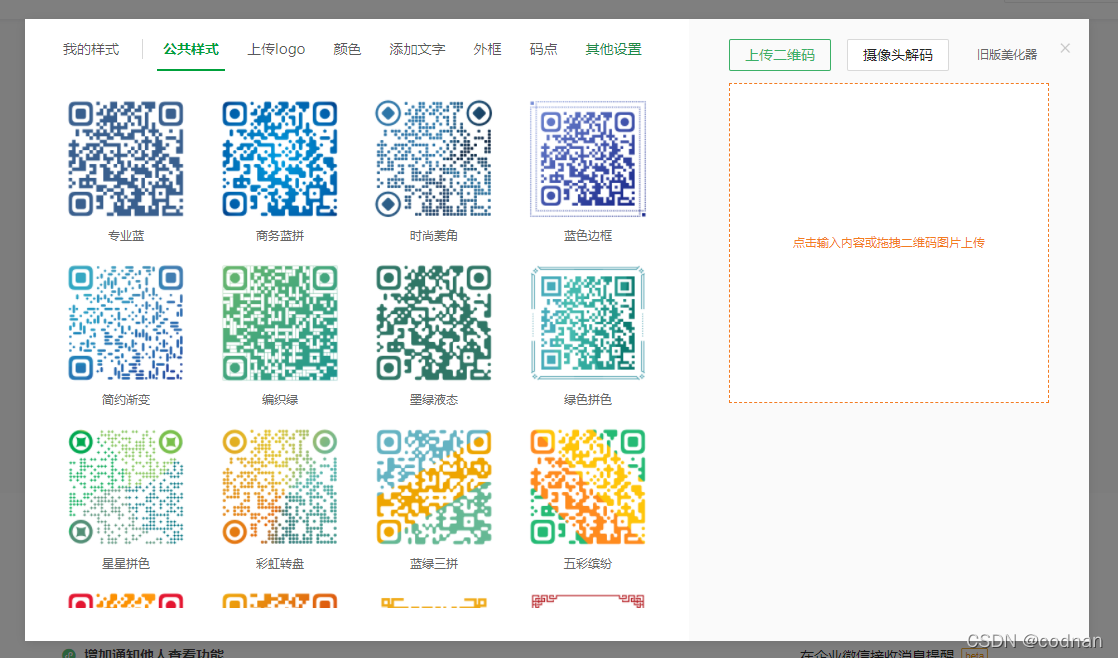1118x658 pixels.
Task: Click the 墨绿液态 style label
Action: tap(434, 400)
